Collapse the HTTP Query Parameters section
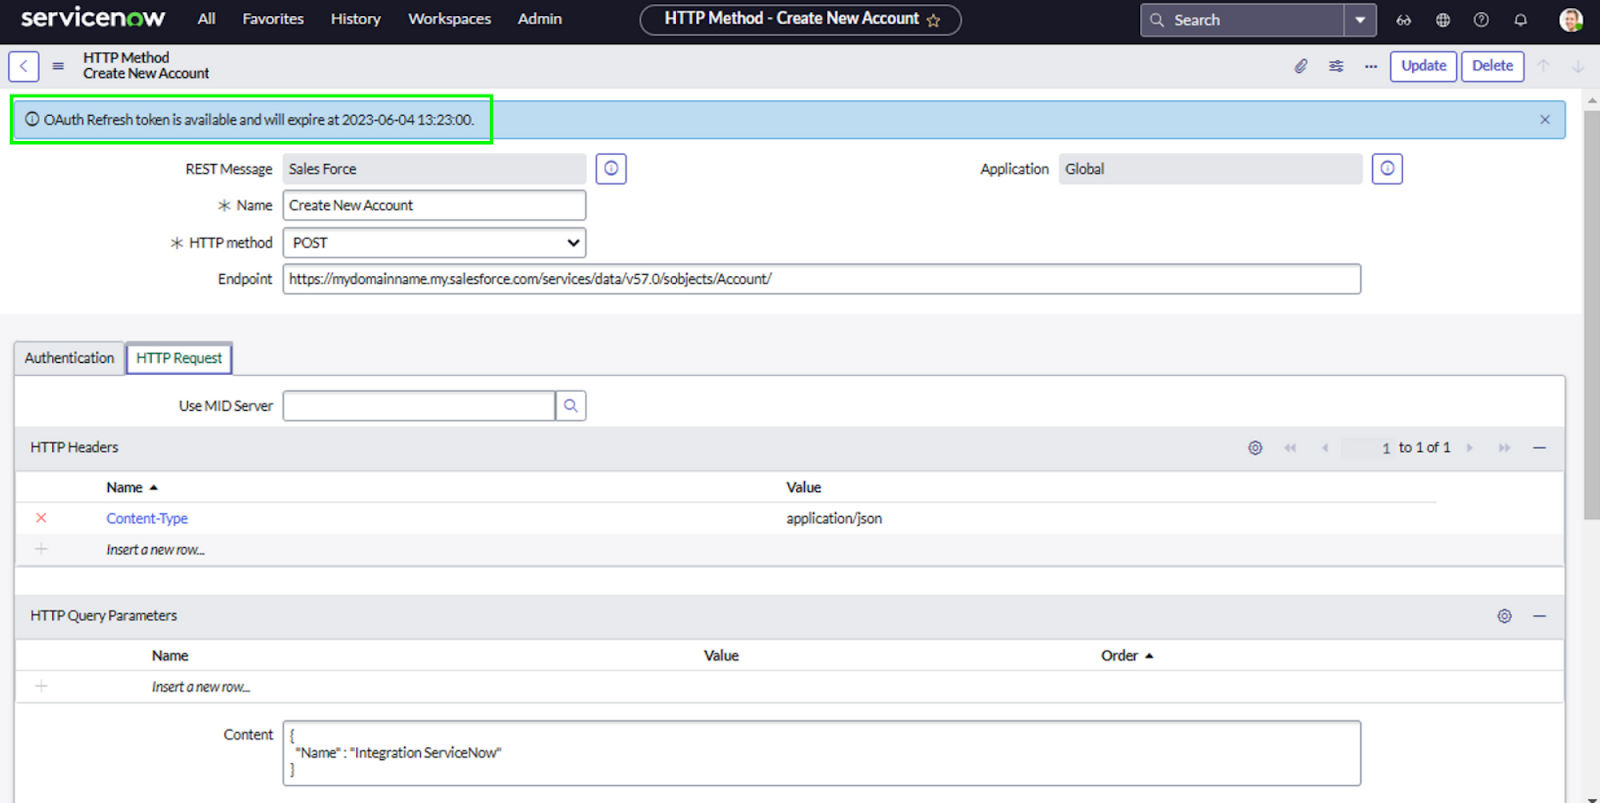 1539,616
